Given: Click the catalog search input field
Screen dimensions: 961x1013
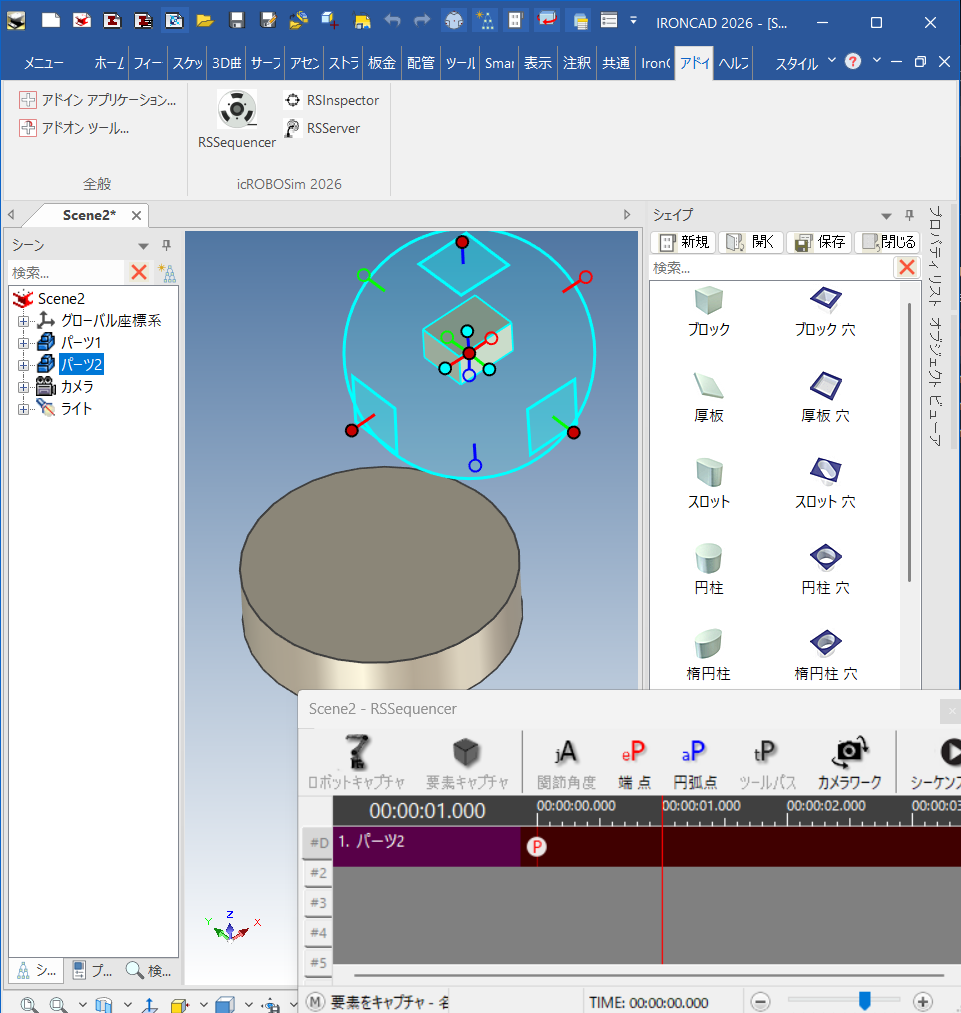Looking at the screenshot, I should click(x=771, y=267).
